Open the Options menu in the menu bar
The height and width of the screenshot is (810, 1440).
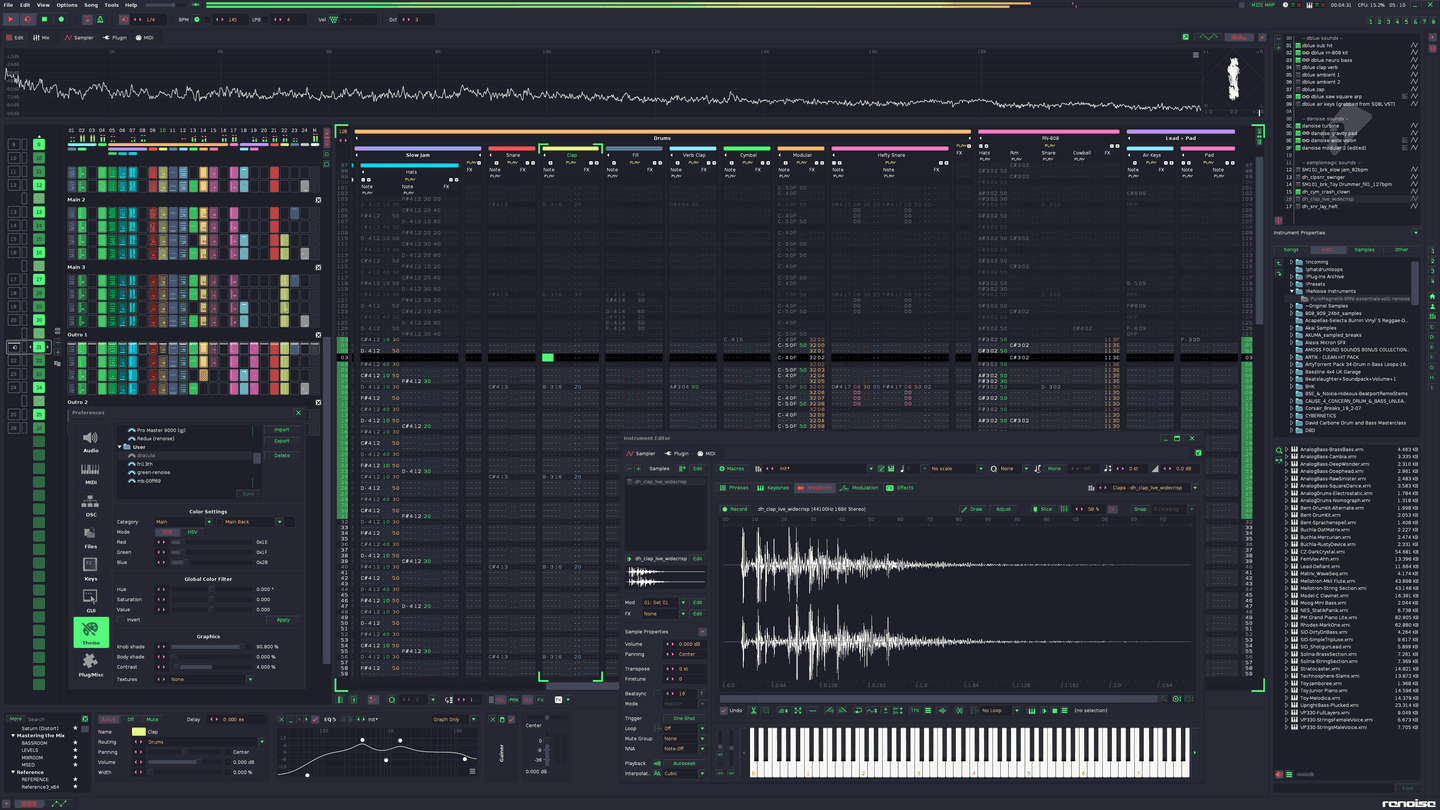tap(66, 4)
